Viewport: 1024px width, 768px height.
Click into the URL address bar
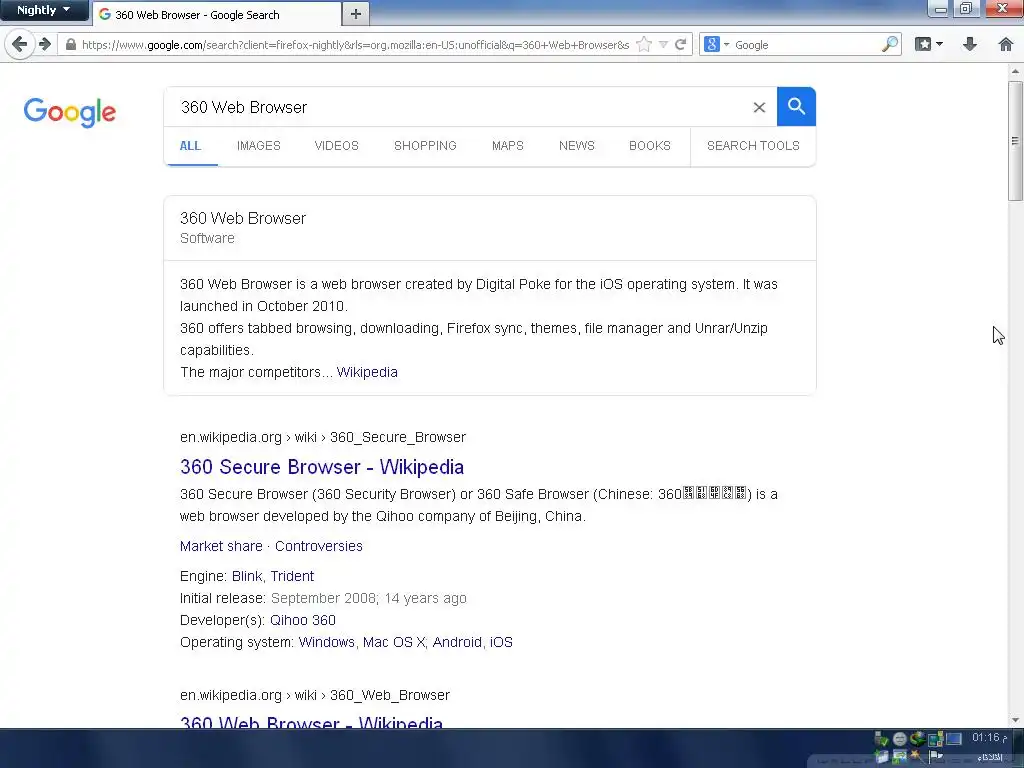click(x=355, y=44)
